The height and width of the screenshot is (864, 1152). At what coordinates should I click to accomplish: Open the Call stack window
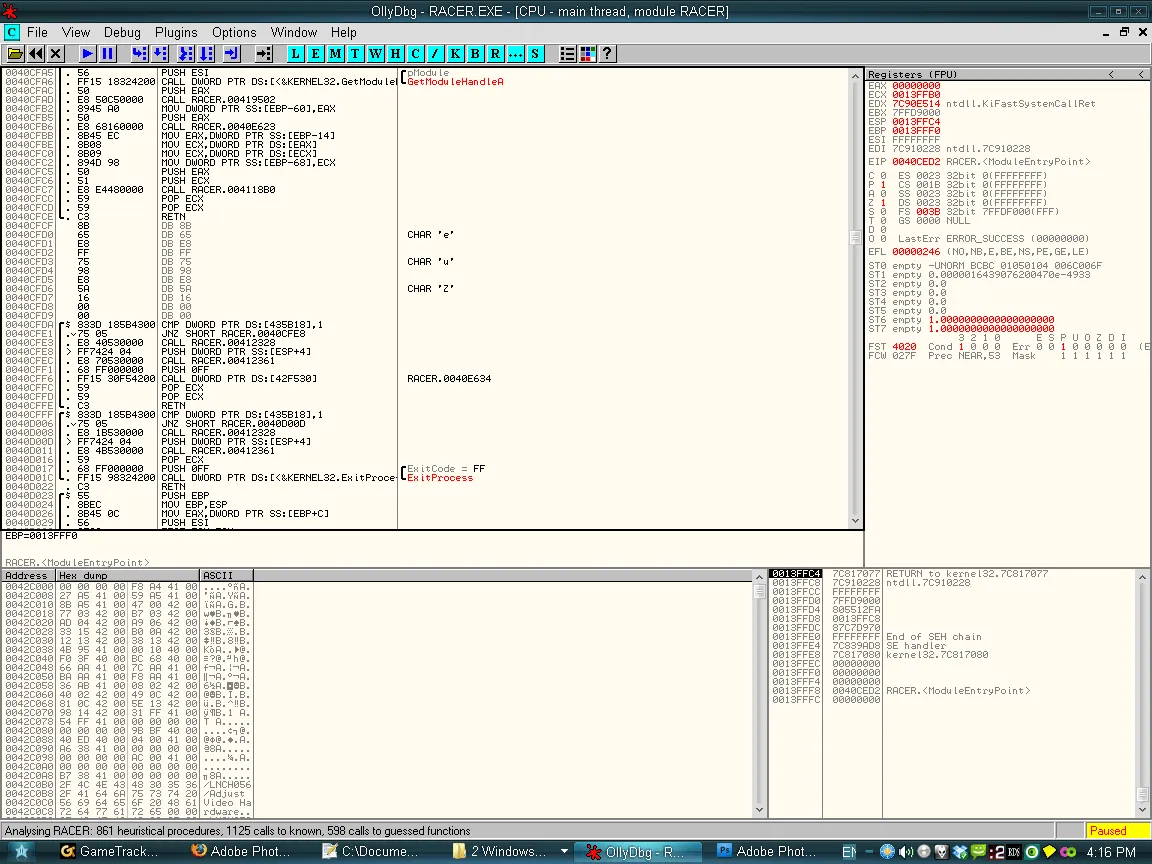tap(456, 54)
